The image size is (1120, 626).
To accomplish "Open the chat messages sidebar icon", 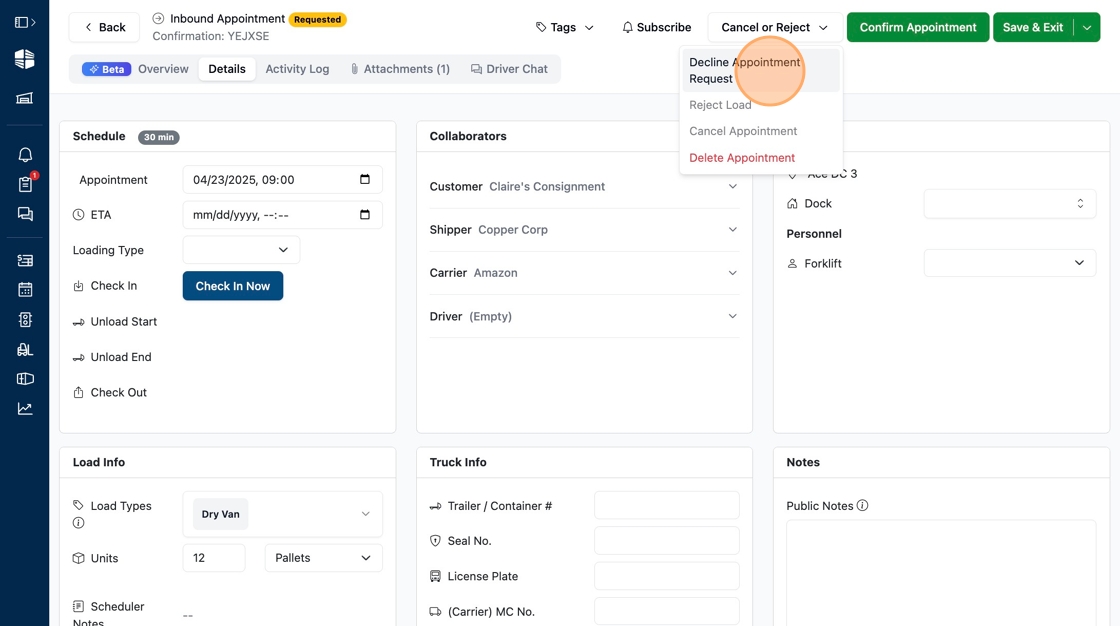I will pyautogui.click(x=25, y=214).
